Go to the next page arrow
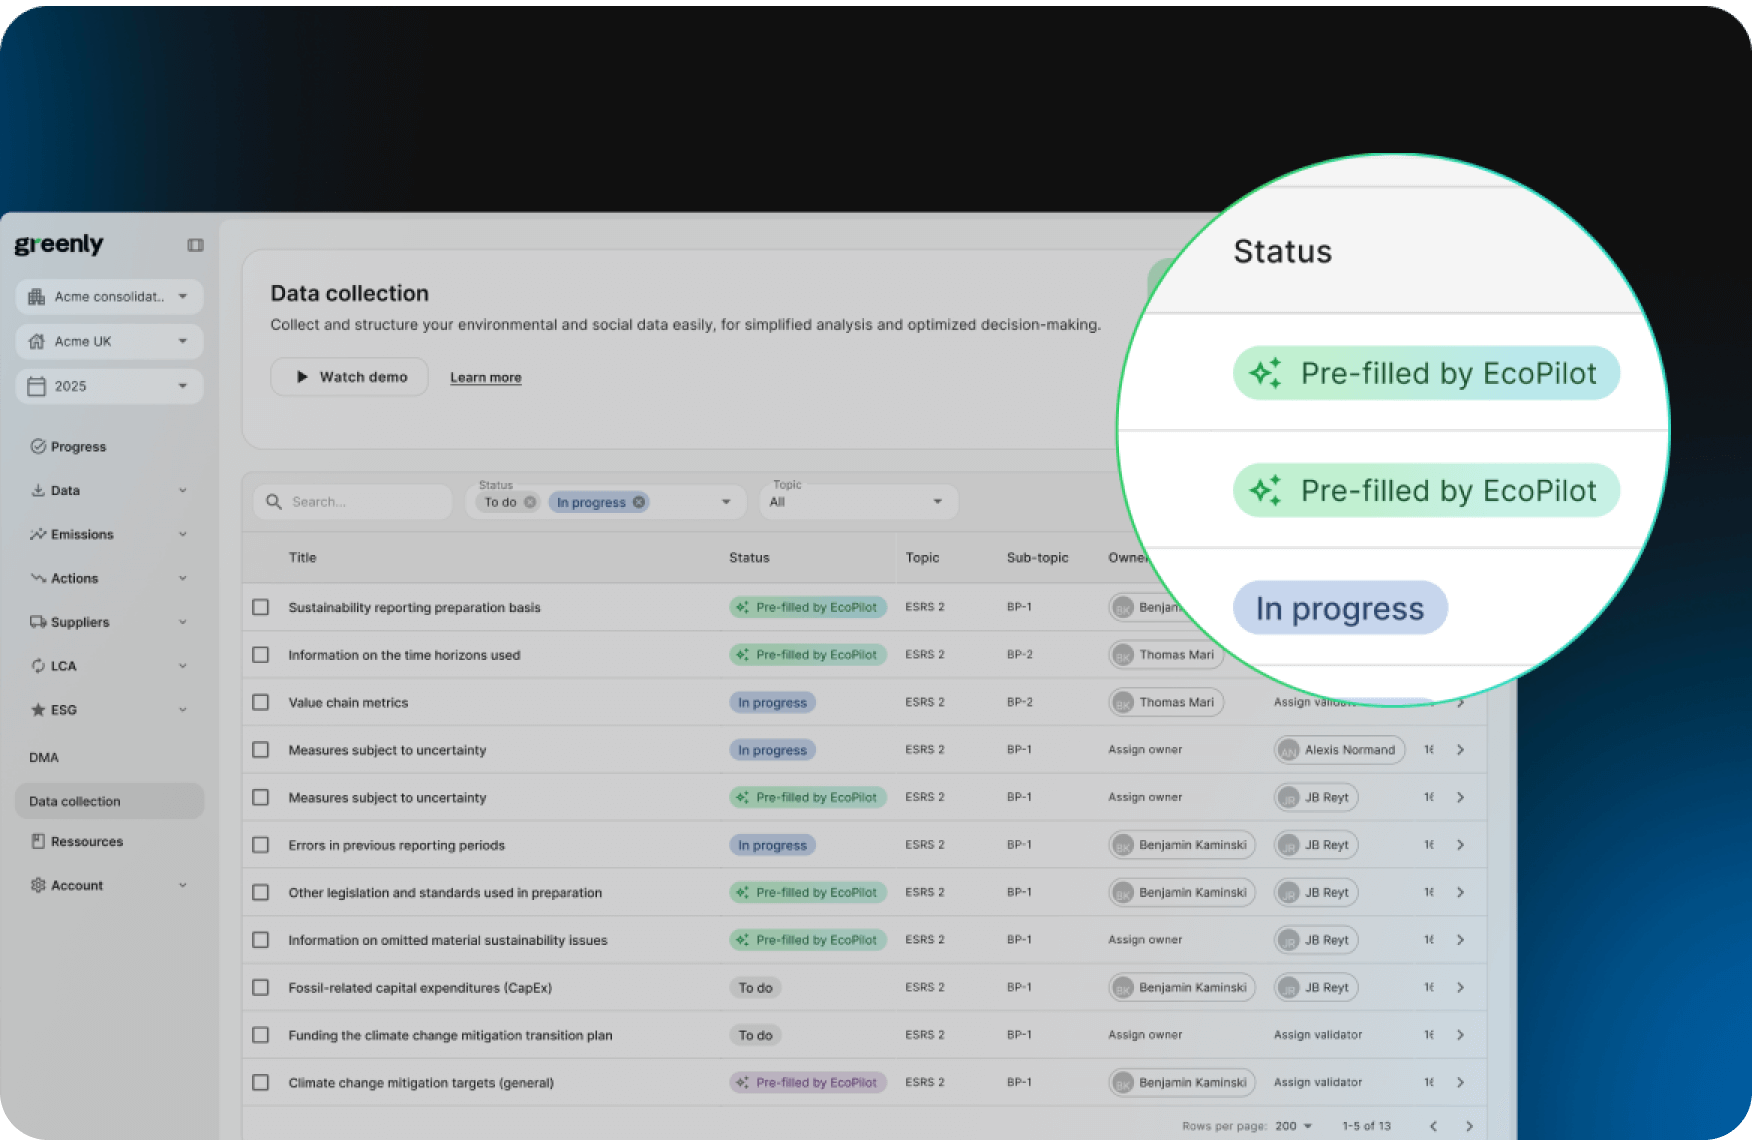Image resolution: width=1752 pixels, height=1140 pixels. [x=1469, y=1126]
